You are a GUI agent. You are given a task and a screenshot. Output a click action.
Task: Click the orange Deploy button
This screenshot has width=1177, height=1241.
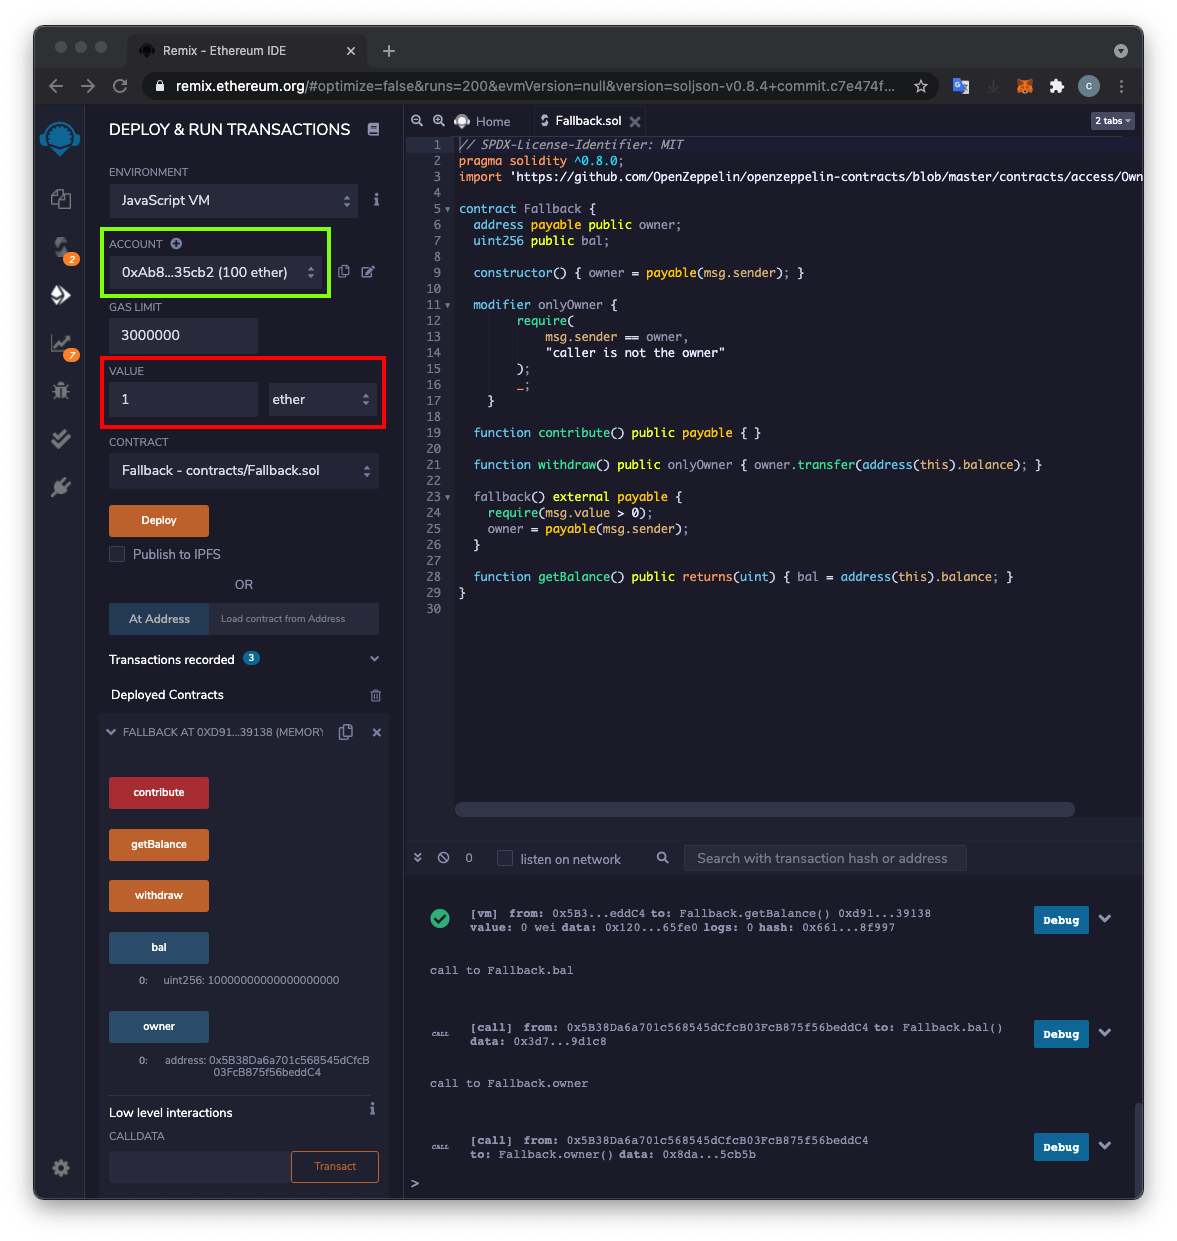point(159,521)
